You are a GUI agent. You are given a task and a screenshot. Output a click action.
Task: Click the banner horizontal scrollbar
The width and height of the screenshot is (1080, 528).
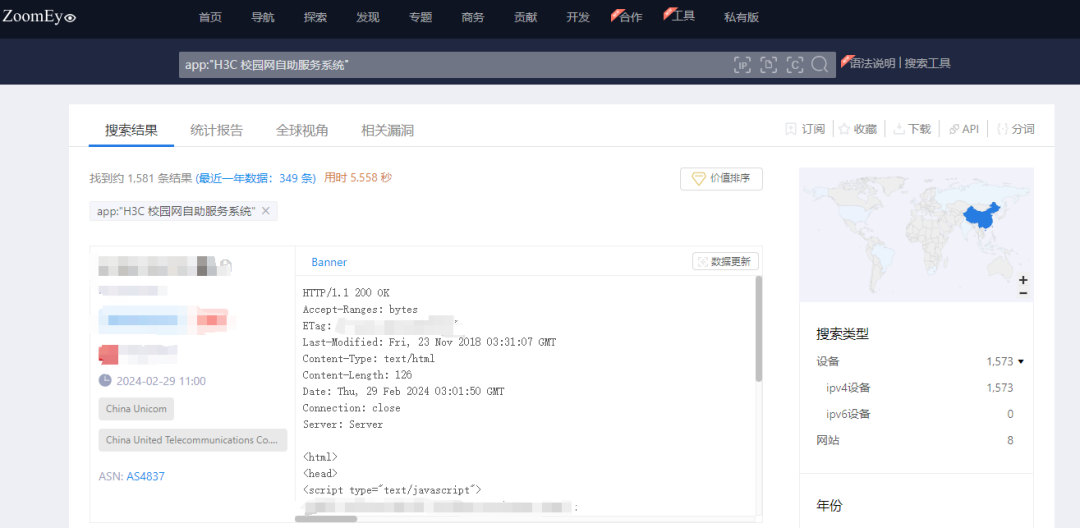coord(326,518)
